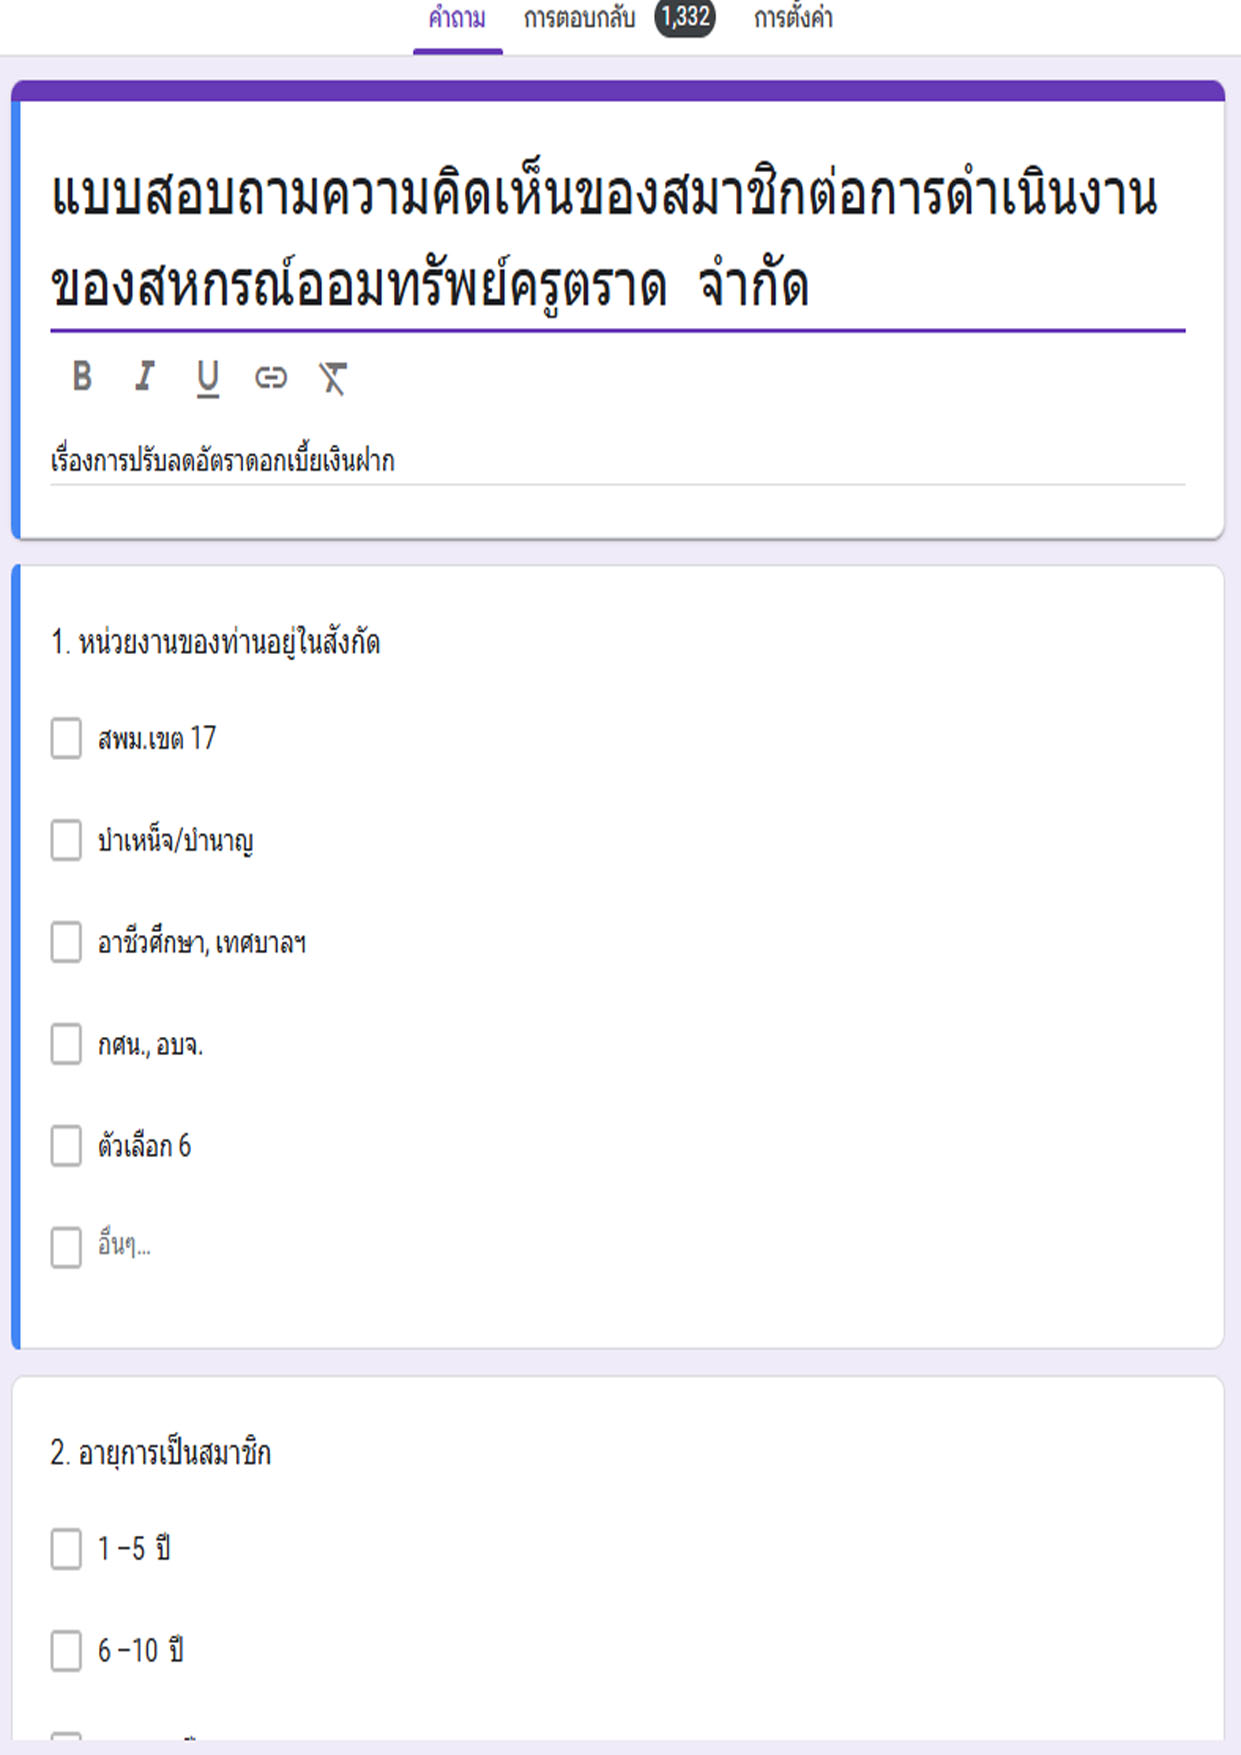The image size is (1241, 1755).
Task: Check the 1-5 ปี membership option
Action: (x=66, y=1548)
